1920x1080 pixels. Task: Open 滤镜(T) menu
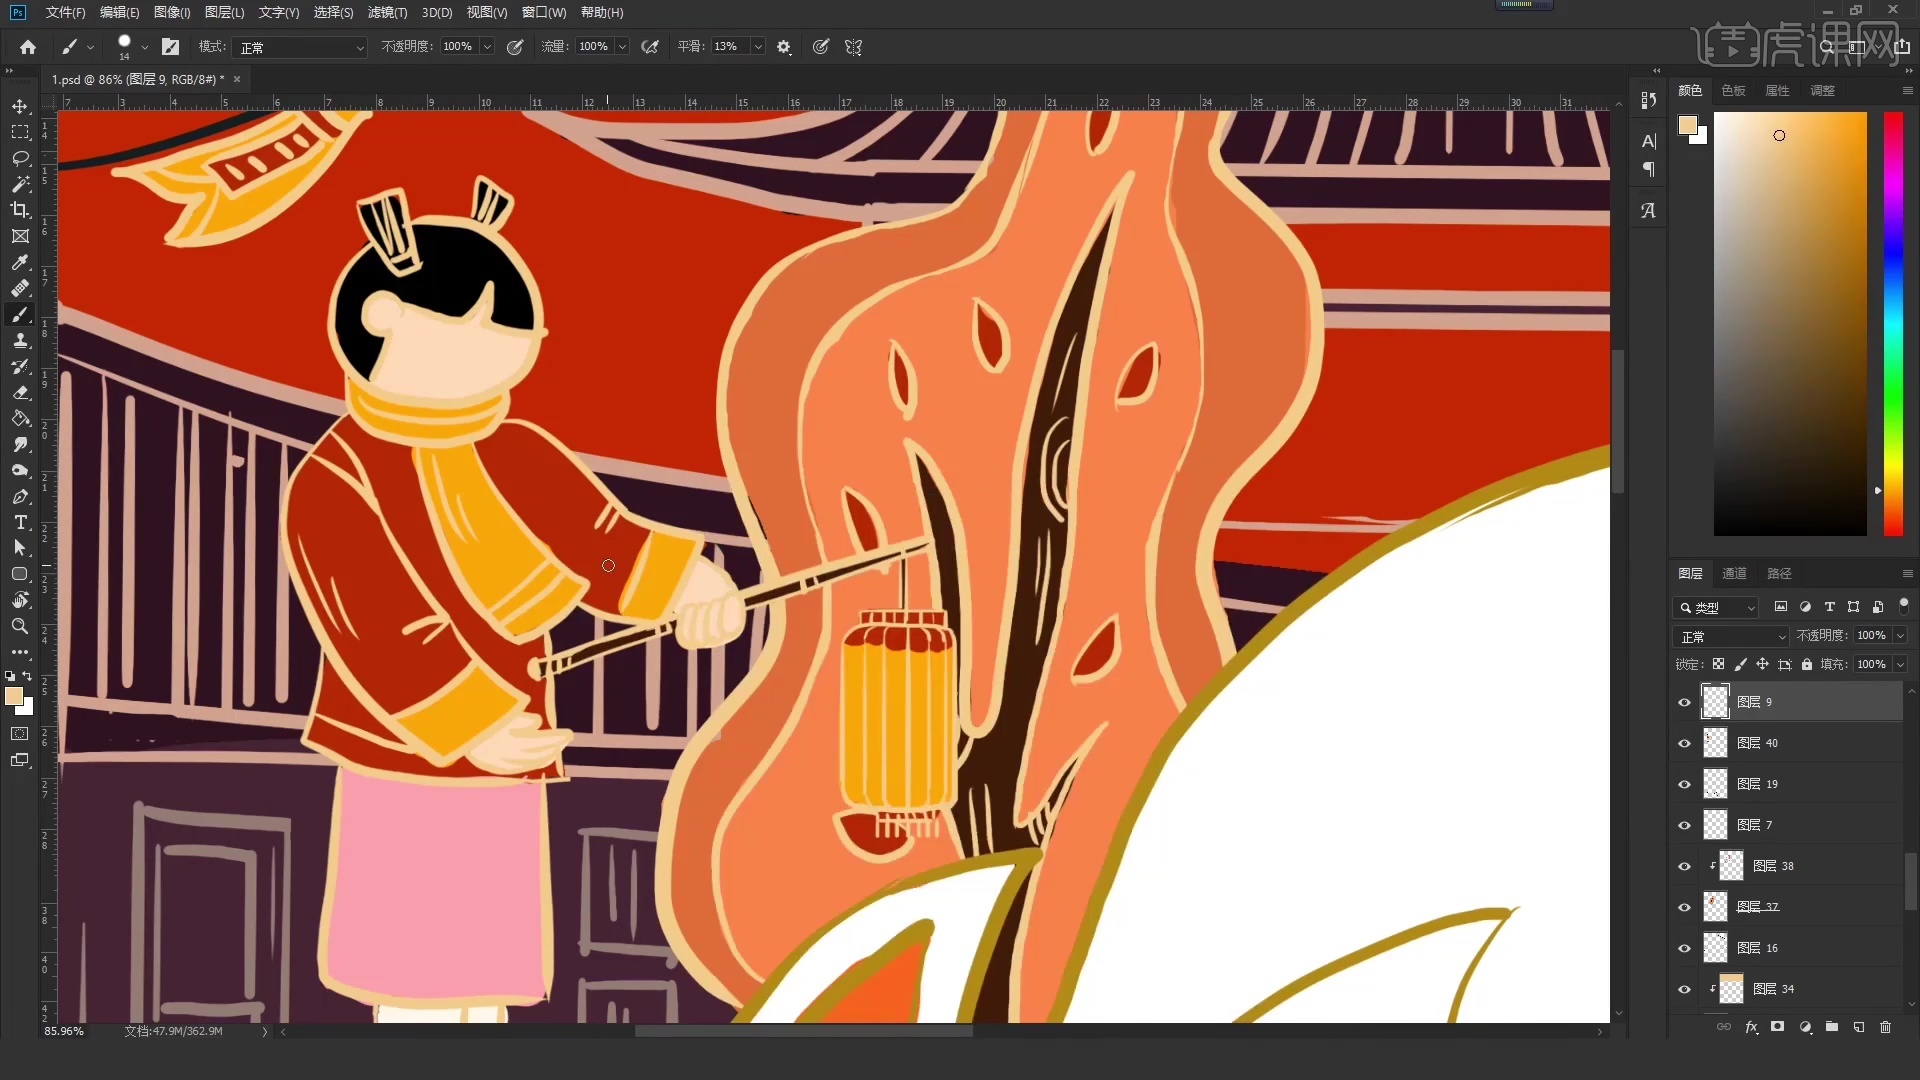(x=387, y=12)
